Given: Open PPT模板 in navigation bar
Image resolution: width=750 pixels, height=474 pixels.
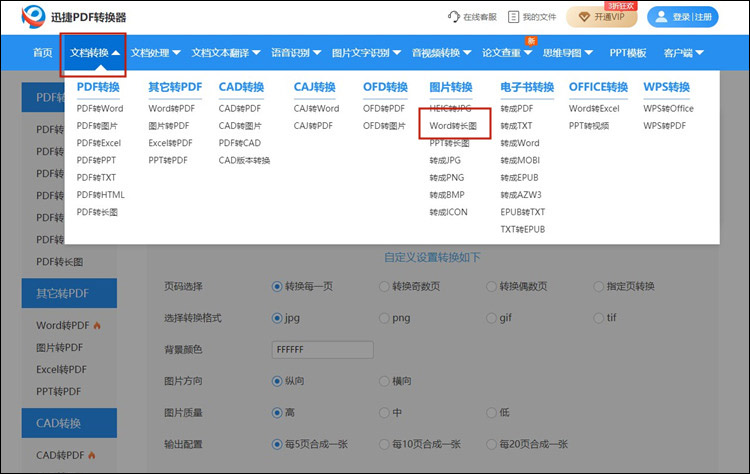Looking at the screenshot, I should click(628, 53).
